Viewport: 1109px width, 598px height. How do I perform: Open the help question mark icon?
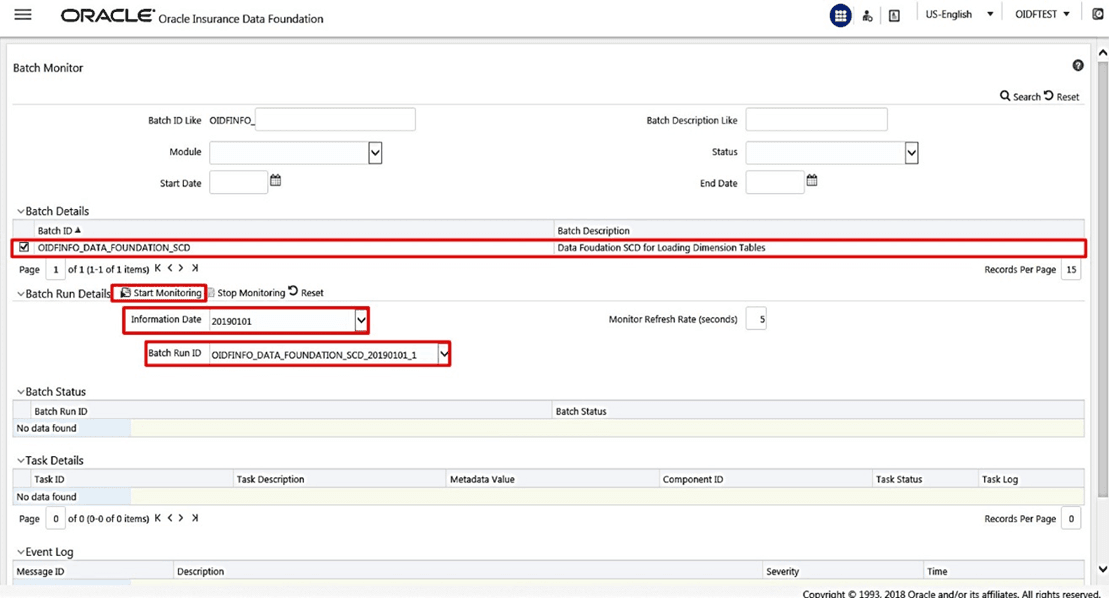pyautogui.click(x=1078, y=65)
